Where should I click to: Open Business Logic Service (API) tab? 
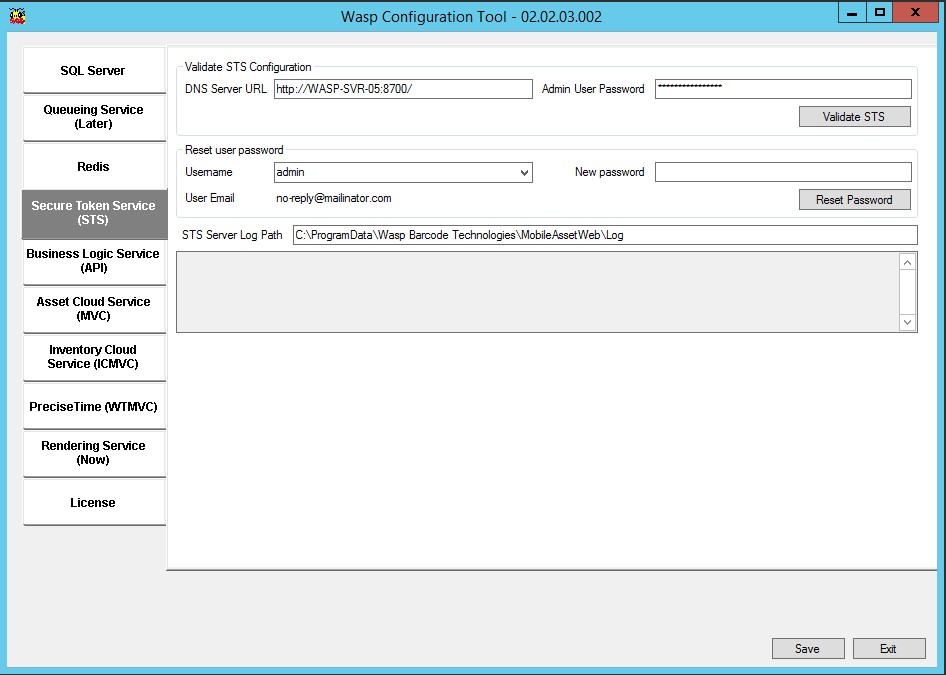coord(93,261)
